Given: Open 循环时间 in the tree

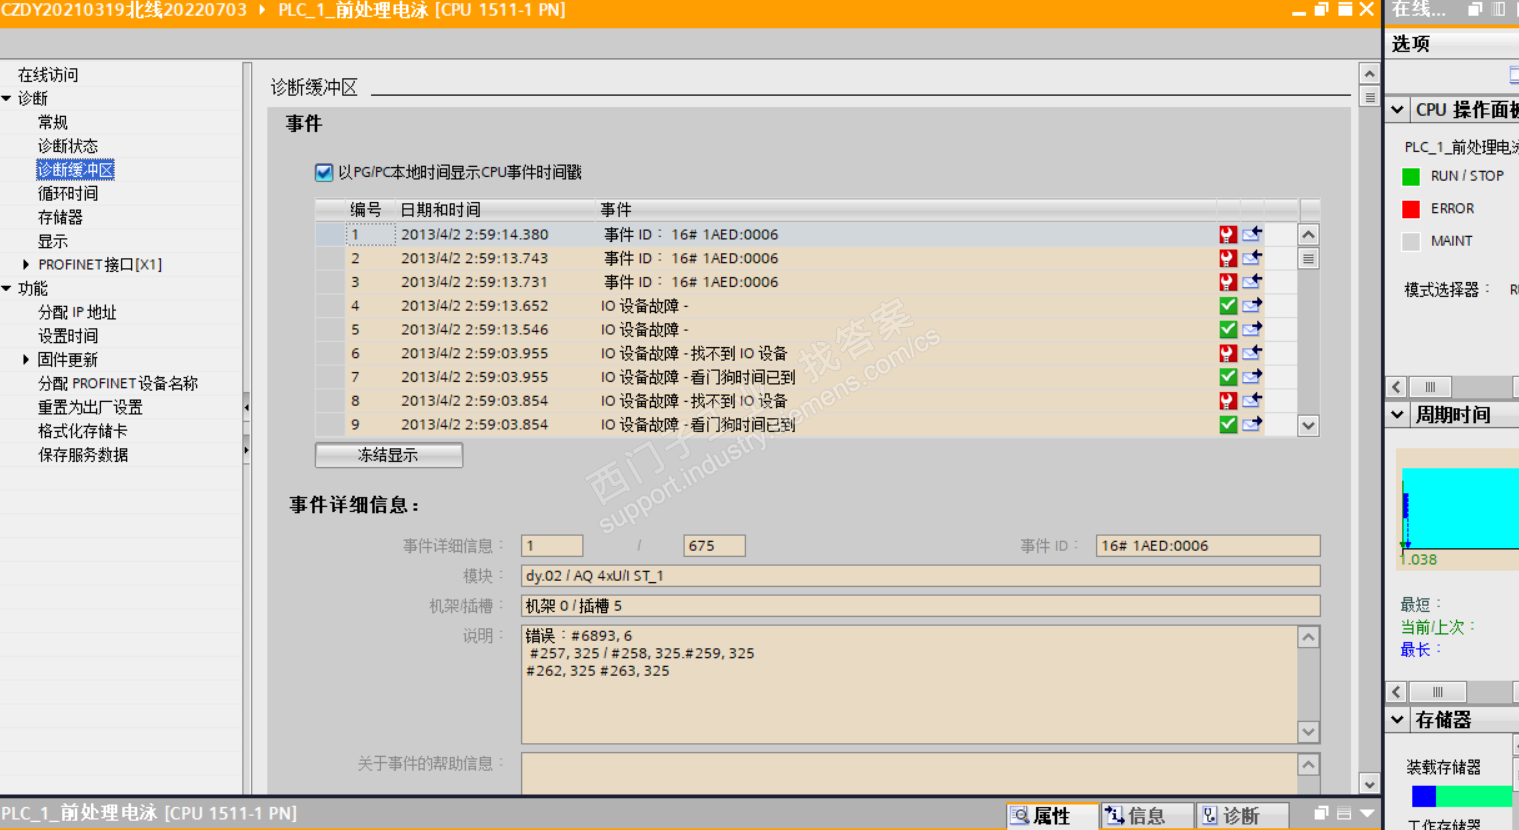Looking at the screenshot, I should tap(68, 194).
